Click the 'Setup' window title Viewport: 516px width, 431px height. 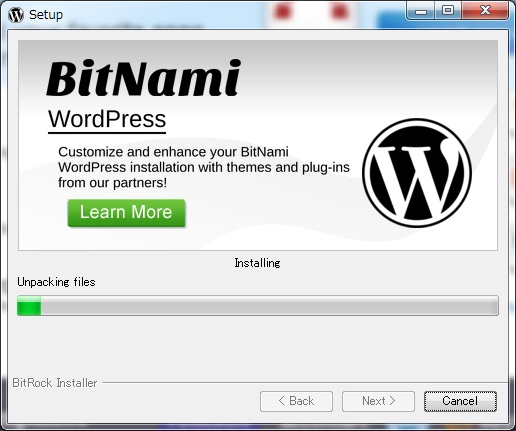coord(46,15)
